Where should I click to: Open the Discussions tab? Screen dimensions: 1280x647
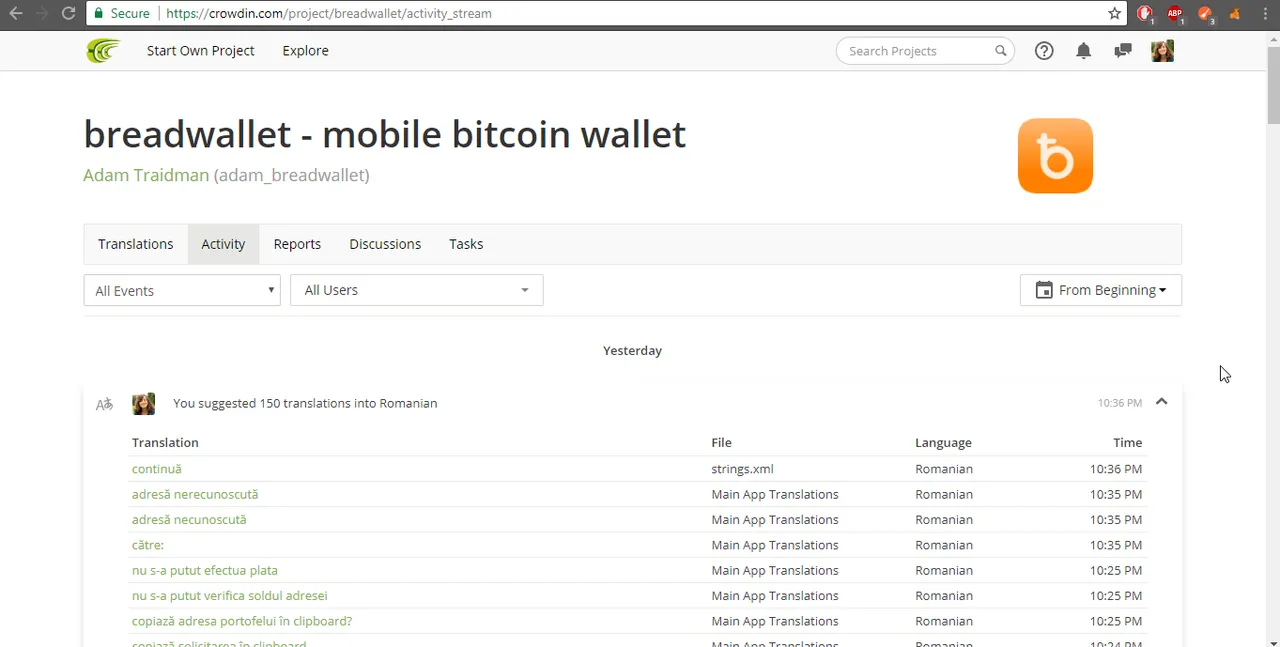click(385, 244)
